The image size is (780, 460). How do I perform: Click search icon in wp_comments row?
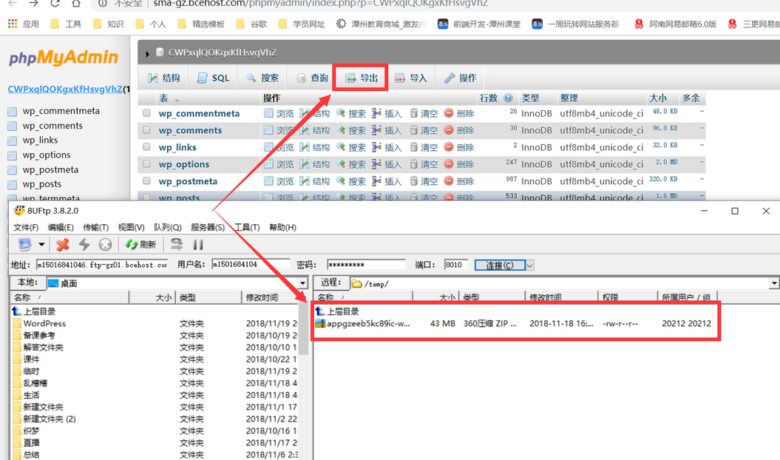pyautogui.click(x=341, y=130)
